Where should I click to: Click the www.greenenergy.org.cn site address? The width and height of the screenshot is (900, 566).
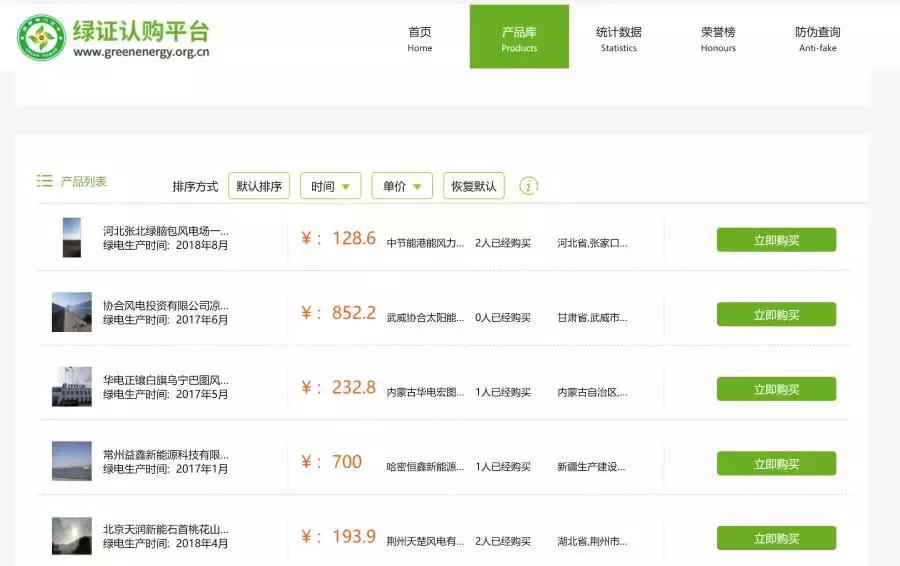tap(141, 52)
